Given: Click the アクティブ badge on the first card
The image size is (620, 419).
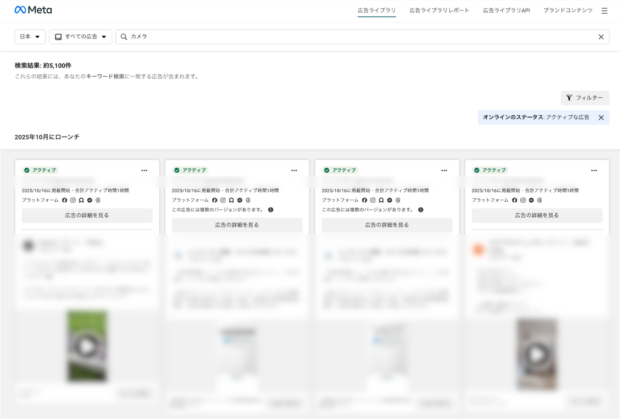Looking at the screenshot, I should pos(40,170).
